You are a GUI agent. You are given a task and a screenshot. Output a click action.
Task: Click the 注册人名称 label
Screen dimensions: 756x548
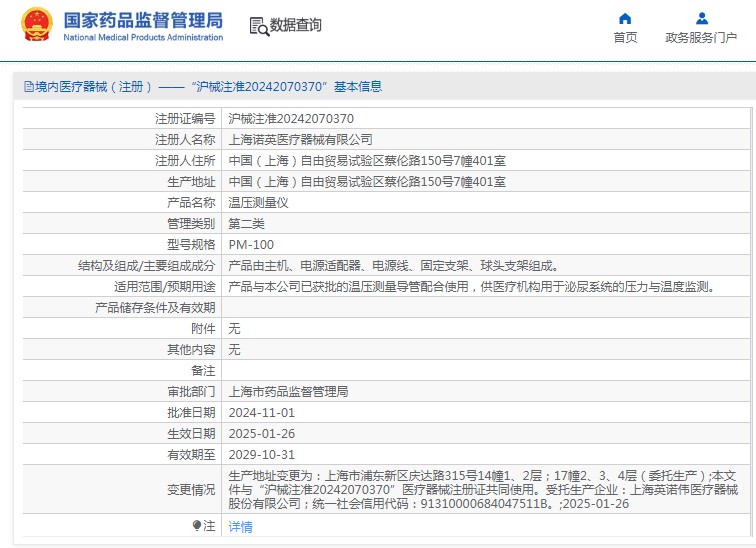click(185, 140)
